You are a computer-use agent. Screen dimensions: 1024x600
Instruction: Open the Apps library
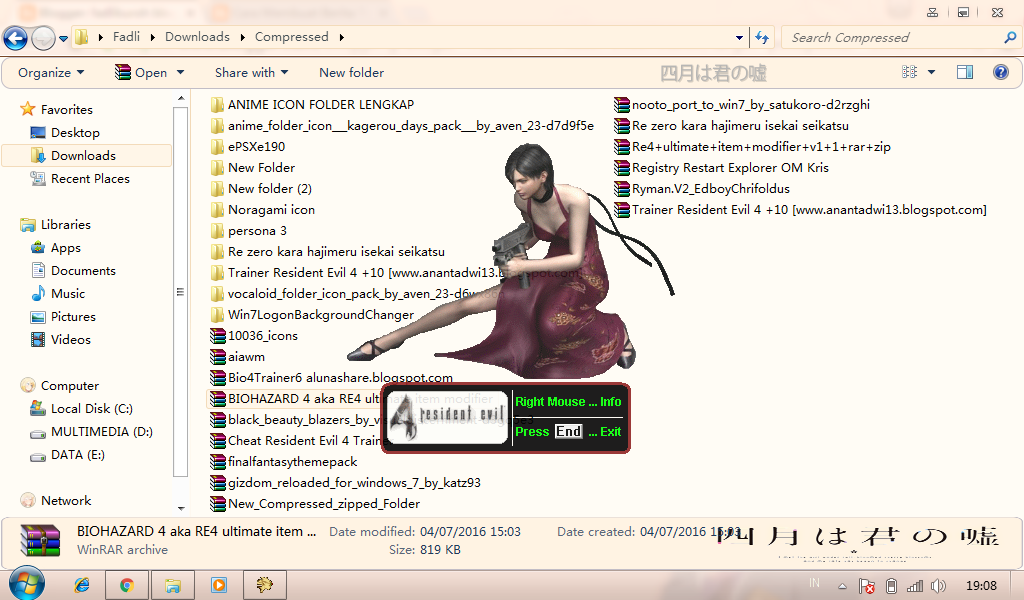click(x=56, y=248)
